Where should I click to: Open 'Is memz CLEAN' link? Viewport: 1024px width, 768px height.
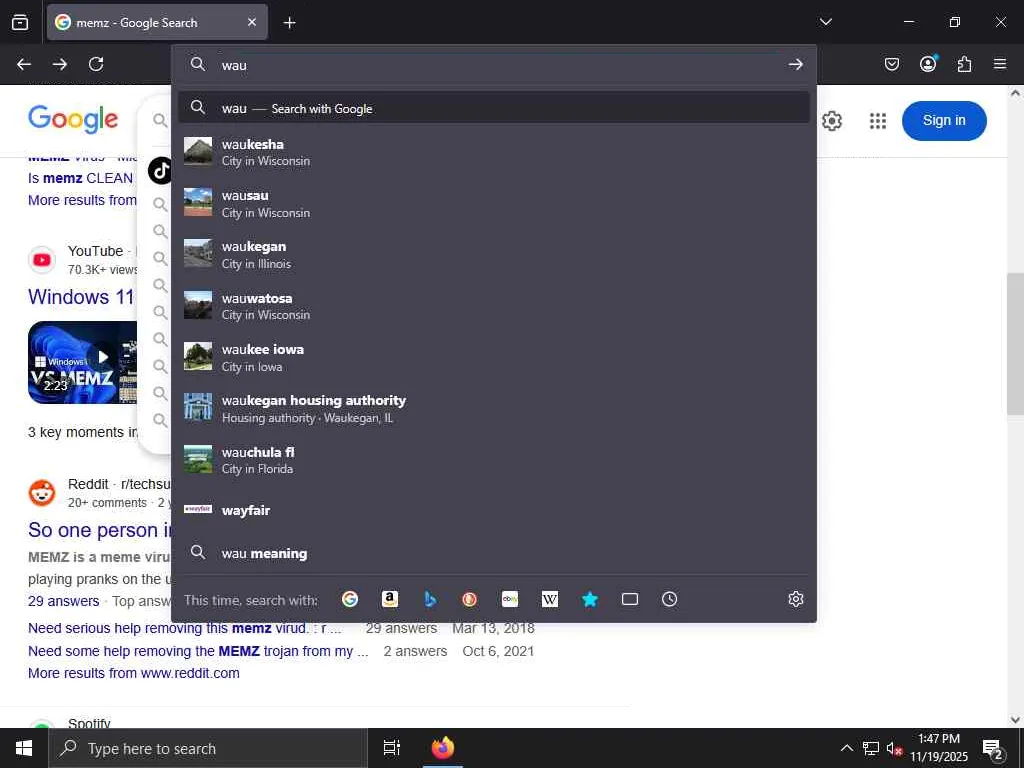click(x=80, y=178)
